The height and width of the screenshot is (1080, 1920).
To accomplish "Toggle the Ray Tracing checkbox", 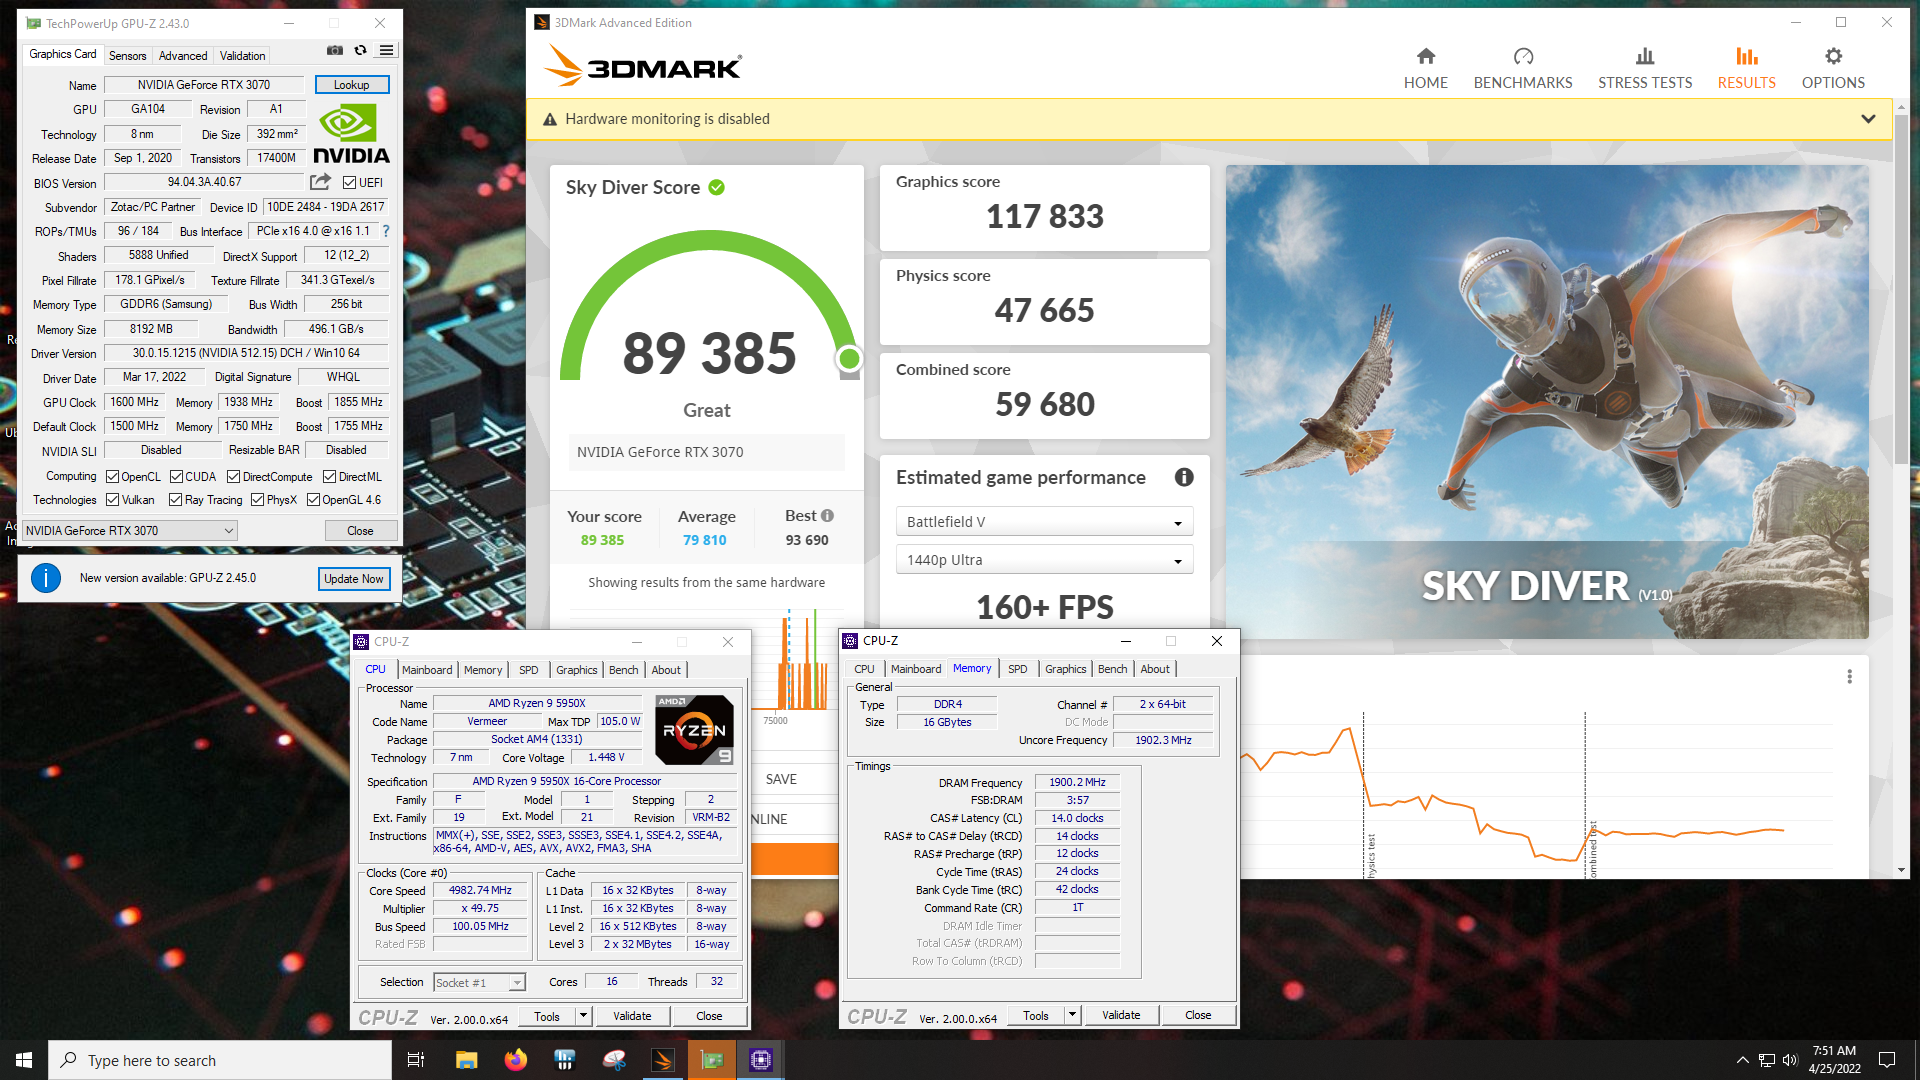I will pos(175,500).
